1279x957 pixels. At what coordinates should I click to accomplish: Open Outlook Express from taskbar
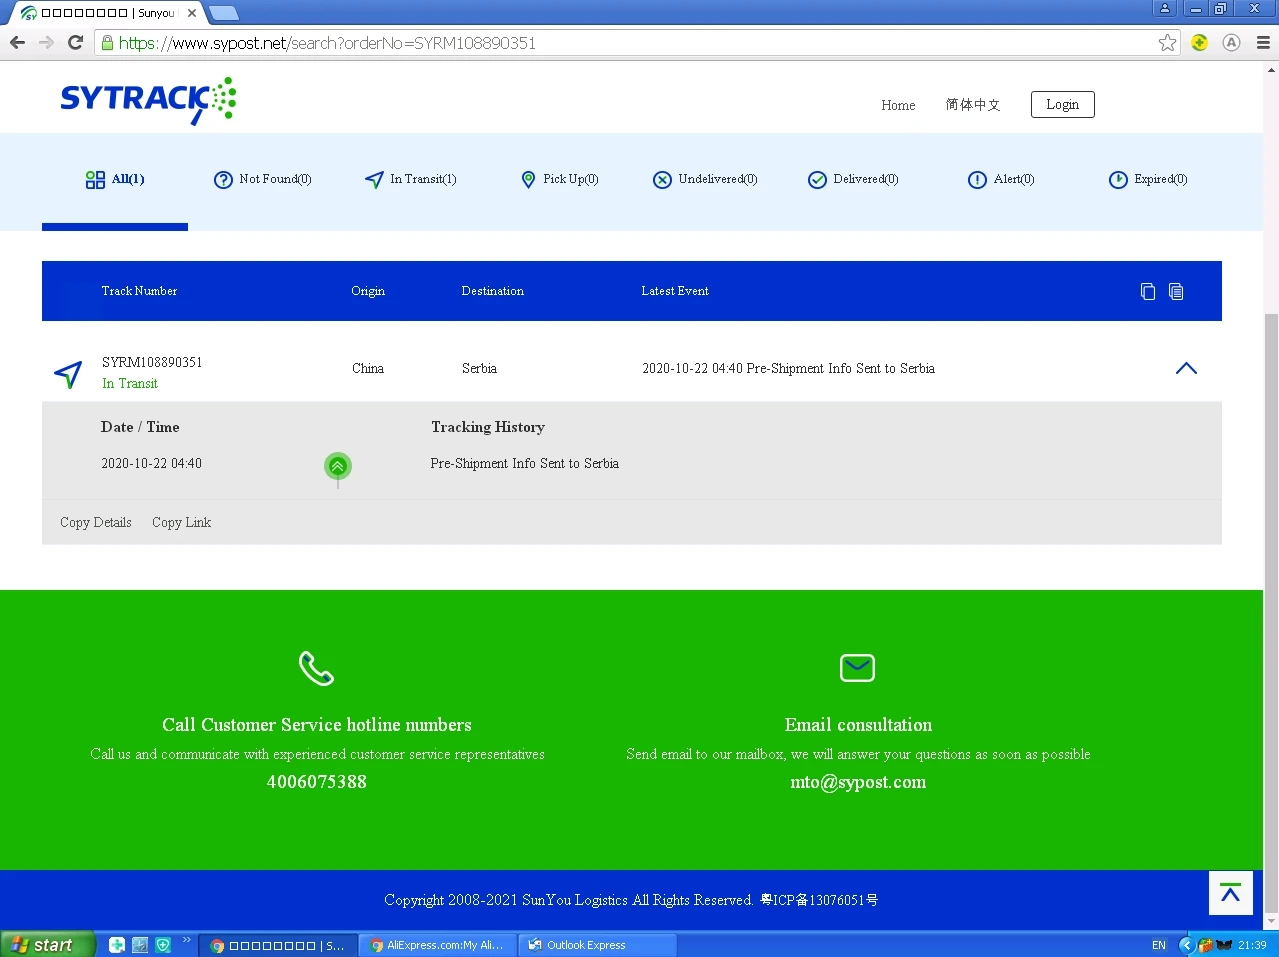click(x=597, y=945)
